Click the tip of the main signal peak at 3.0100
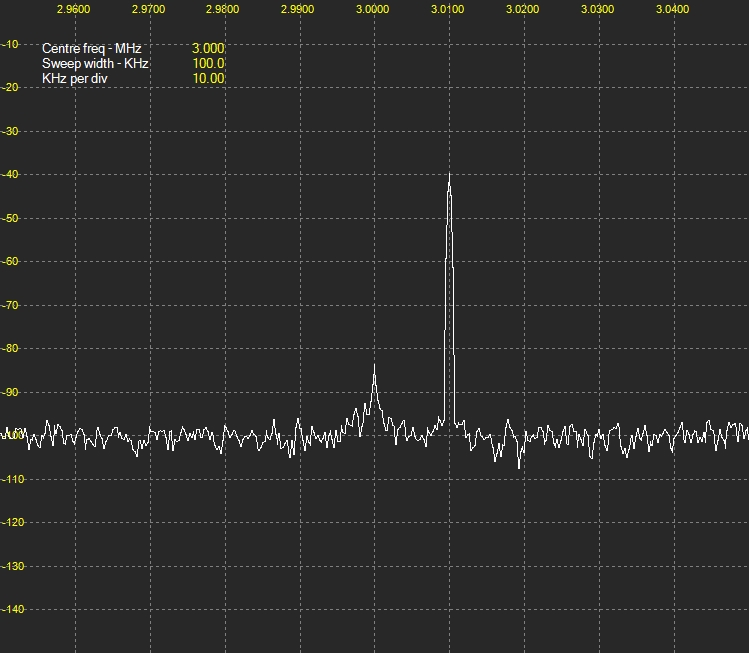Viewport: 749px width, 653px height. (449, 174)
